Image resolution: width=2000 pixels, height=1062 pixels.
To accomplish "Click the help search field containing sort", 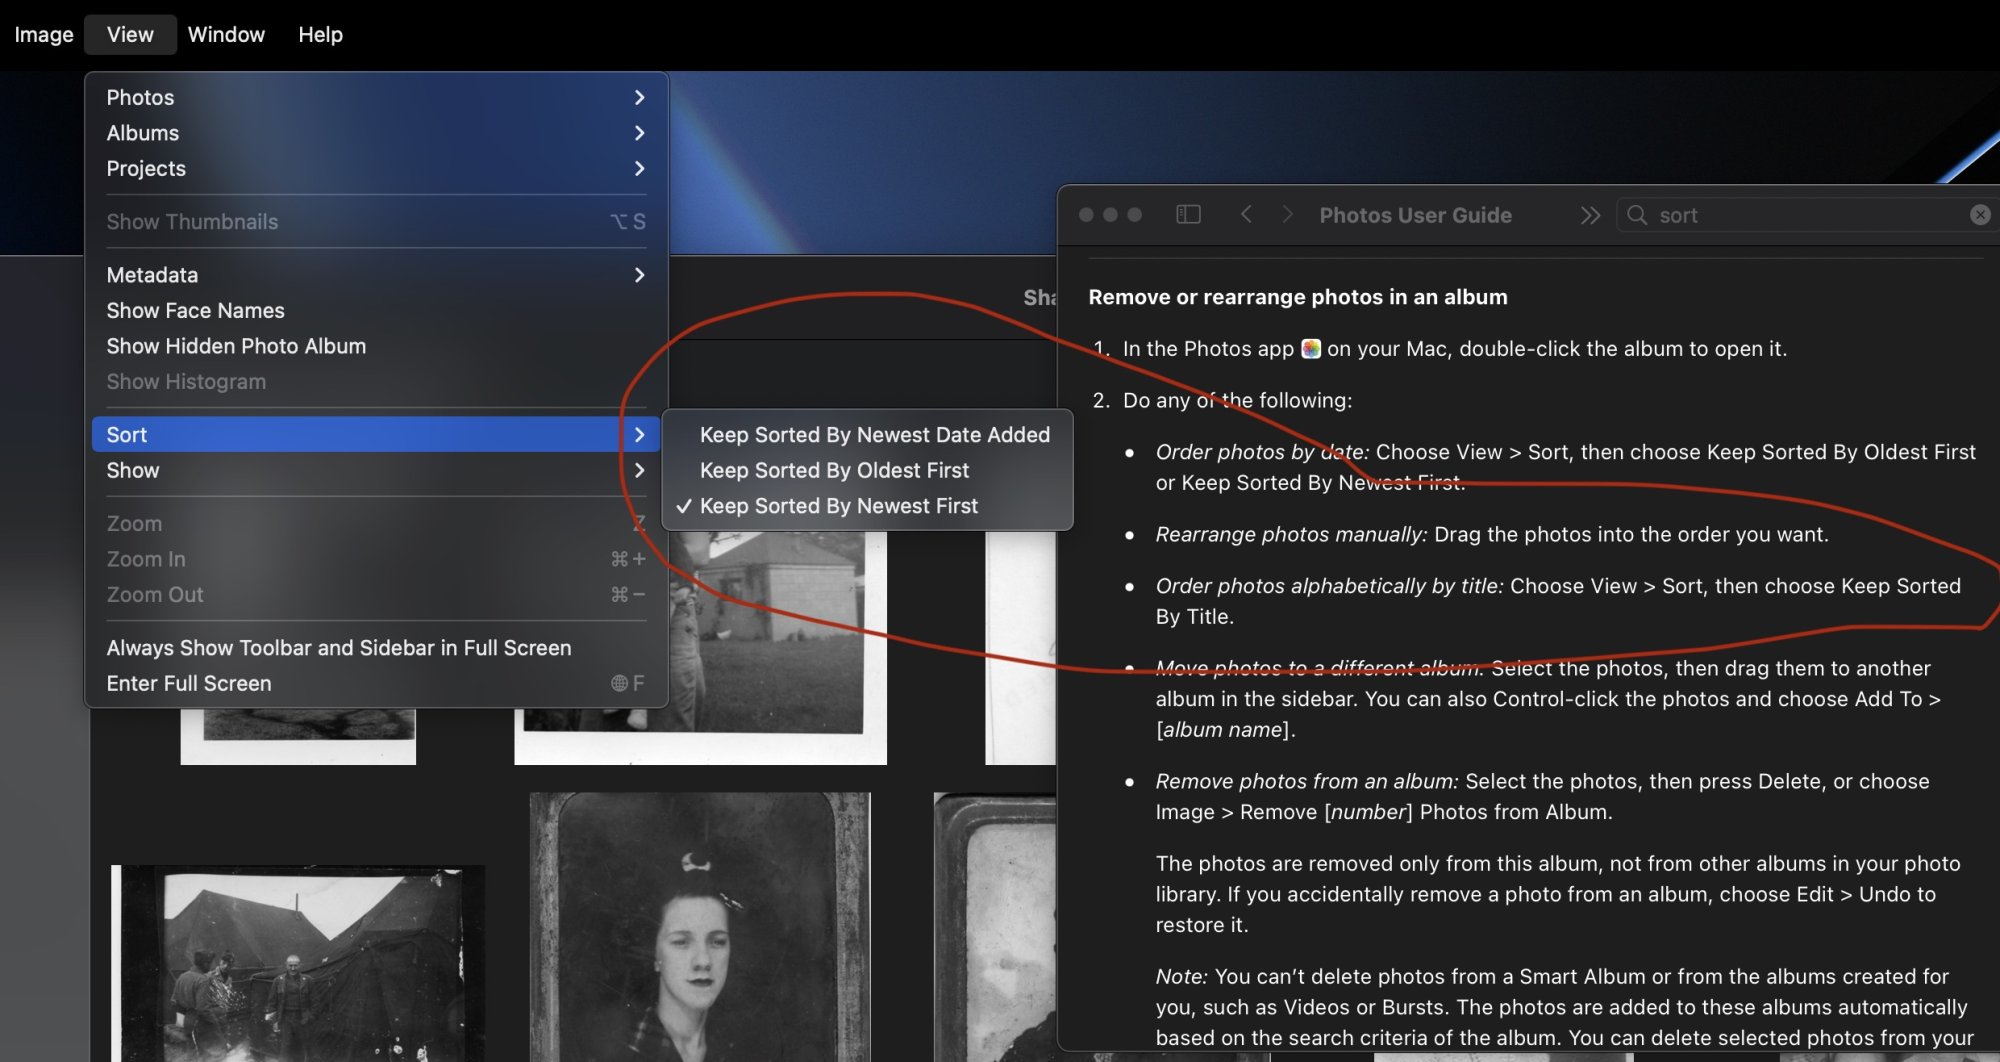I will tap(1808, 215).
